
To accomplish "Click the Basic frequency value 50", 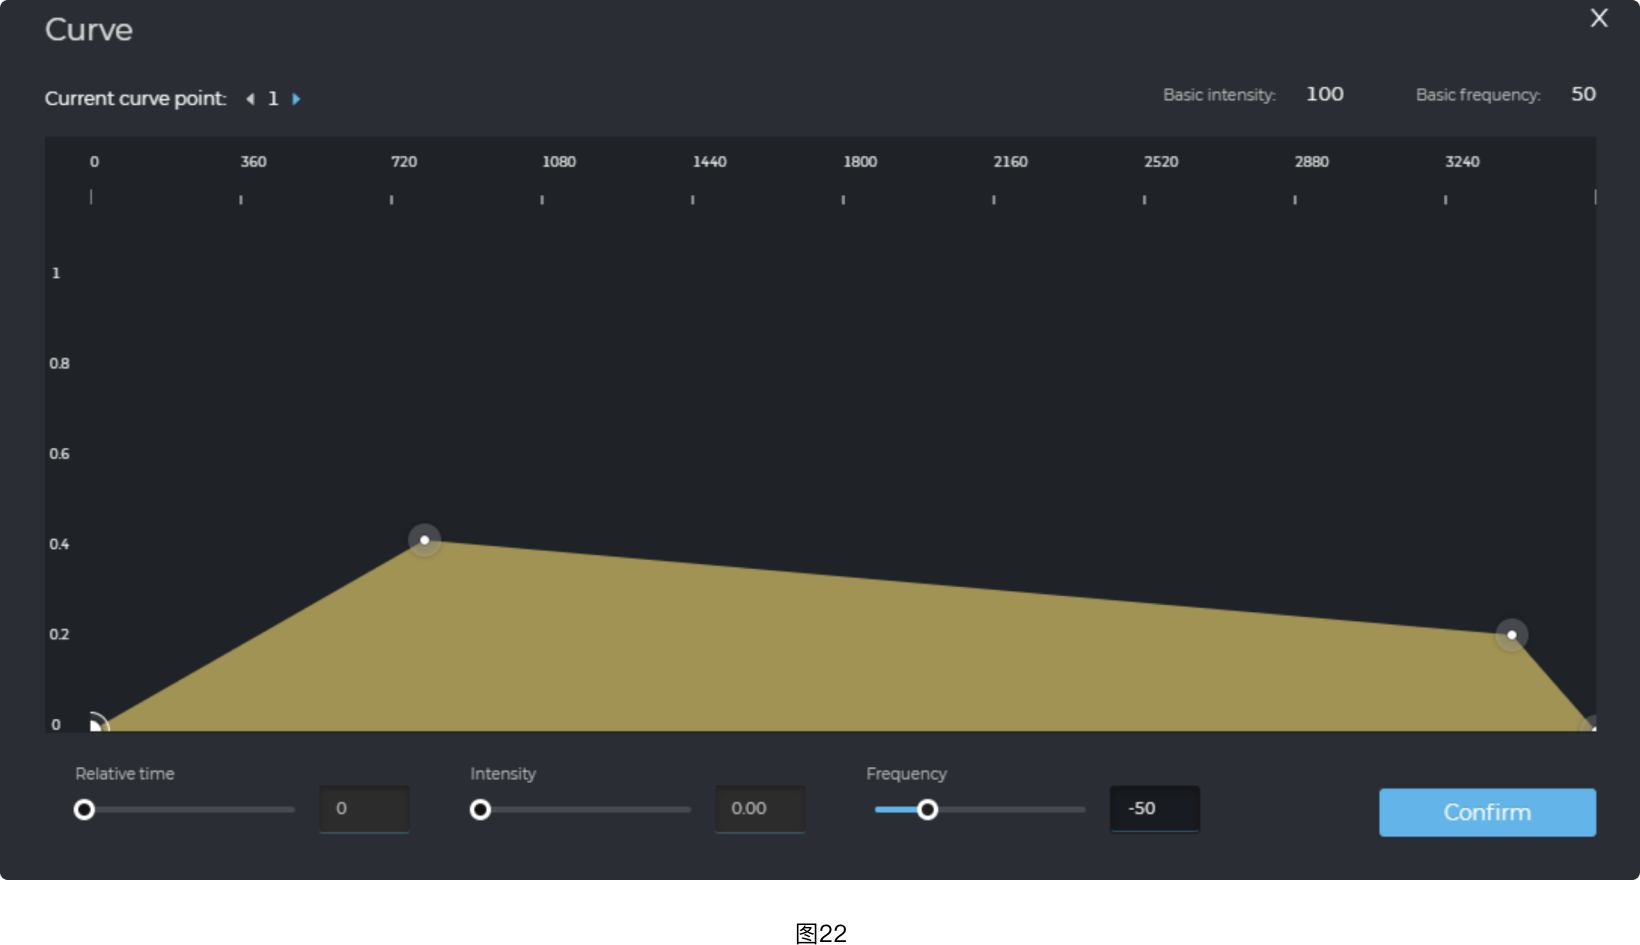I will 1582,94.
